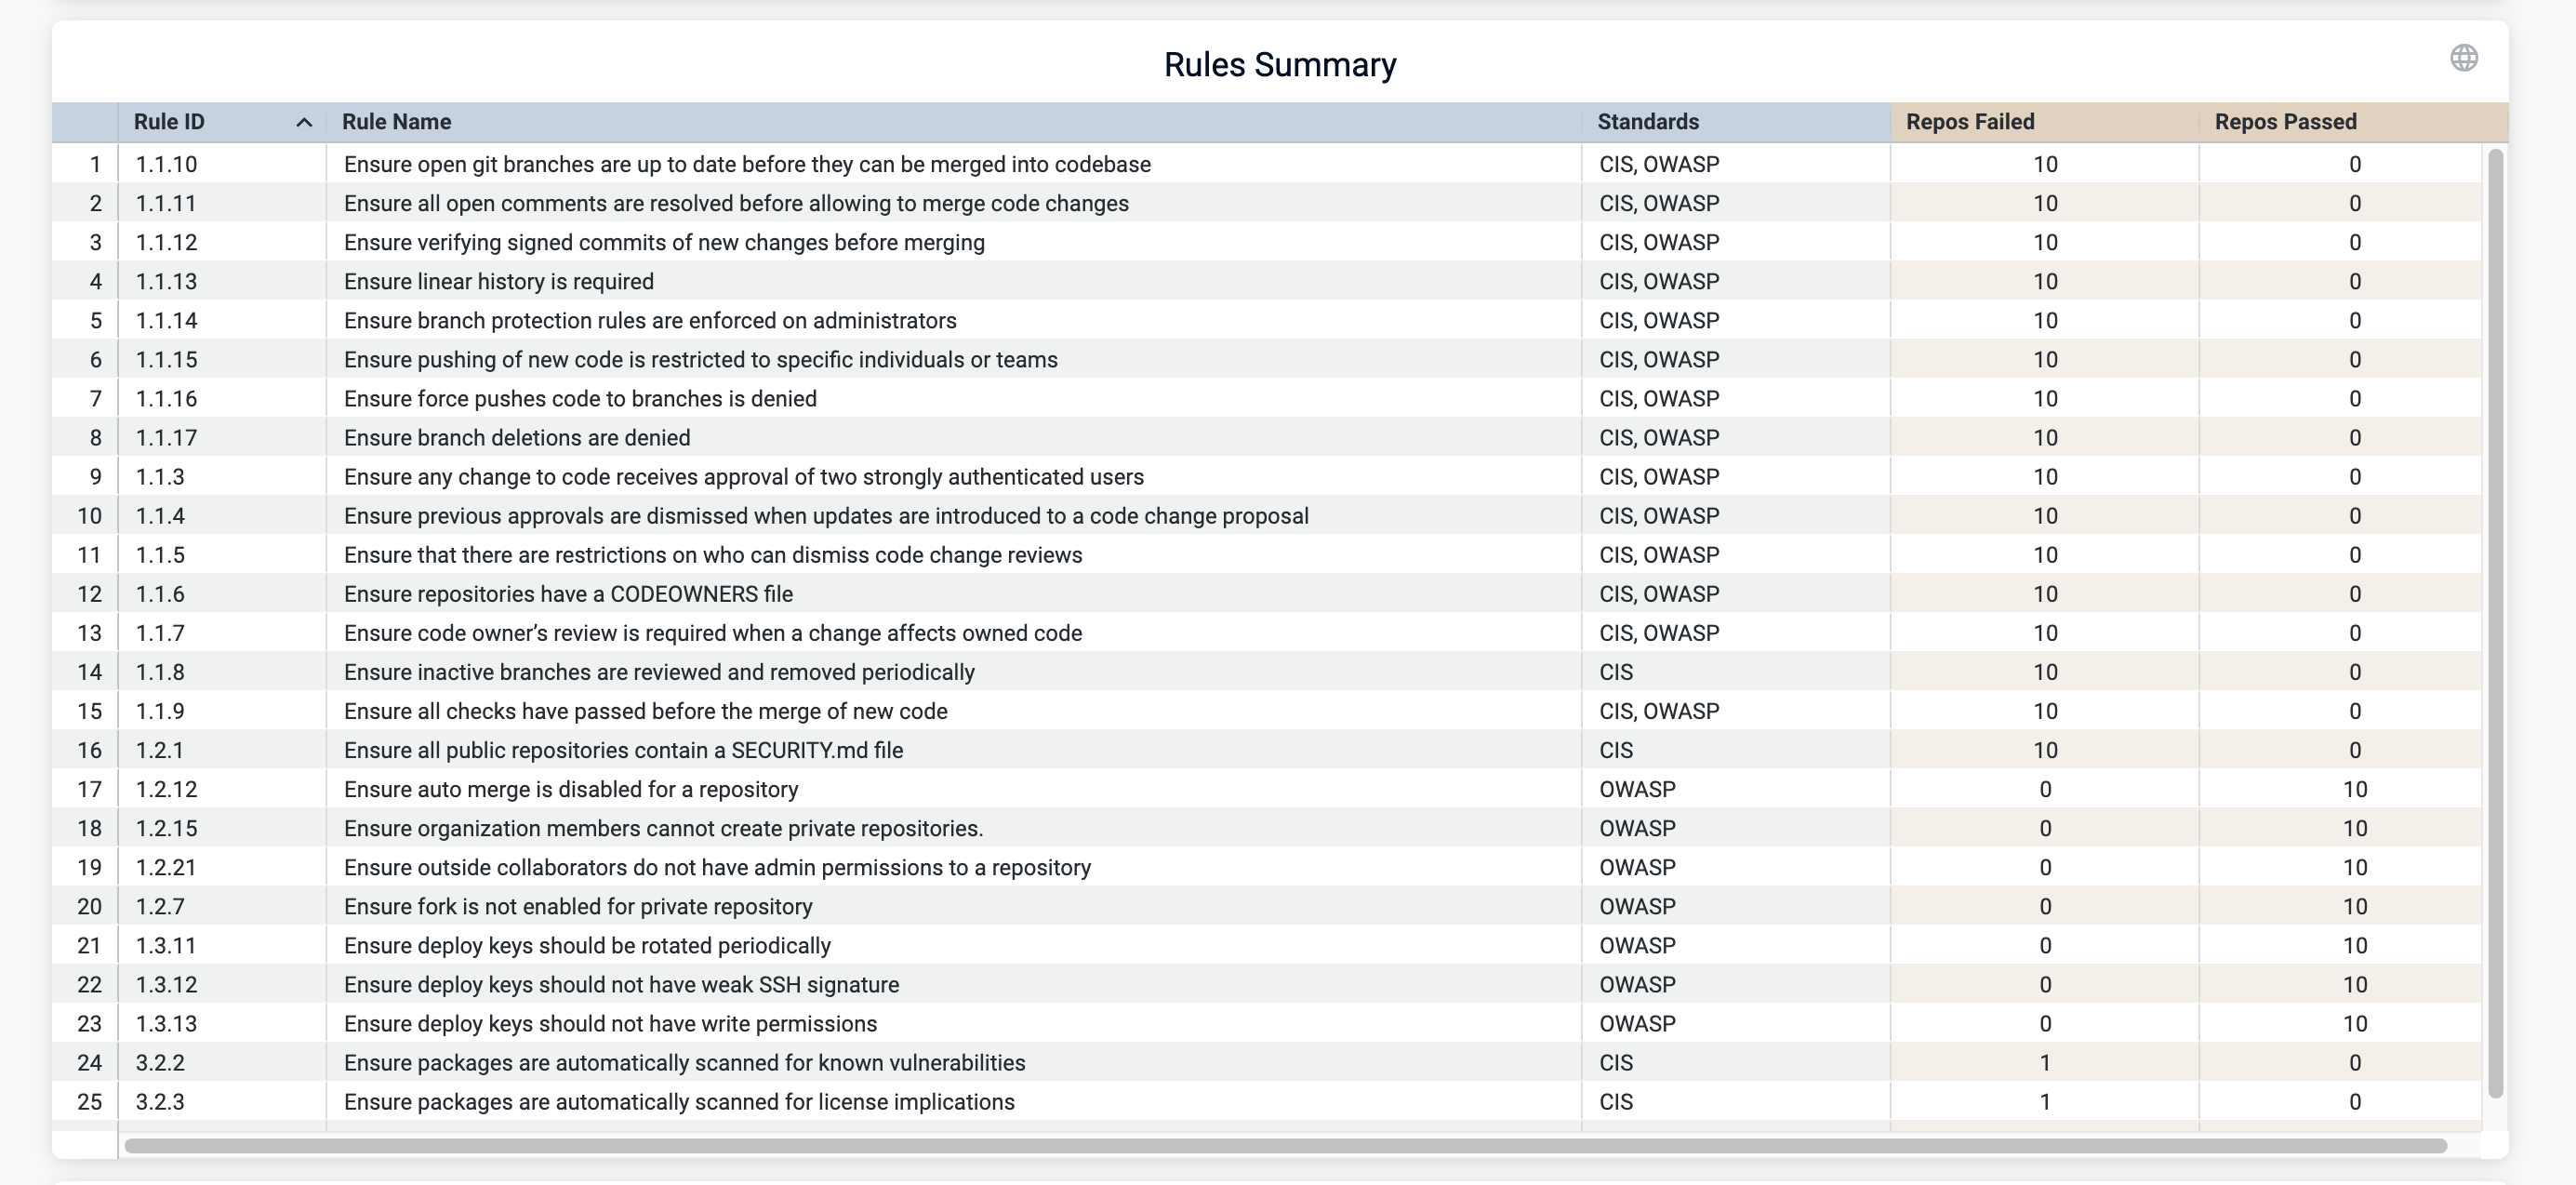Click Standards cell for rule 1.1.8
Image resolution: width=2576 pixels, height=1185 pixels.
click(x=1615, y=672)
